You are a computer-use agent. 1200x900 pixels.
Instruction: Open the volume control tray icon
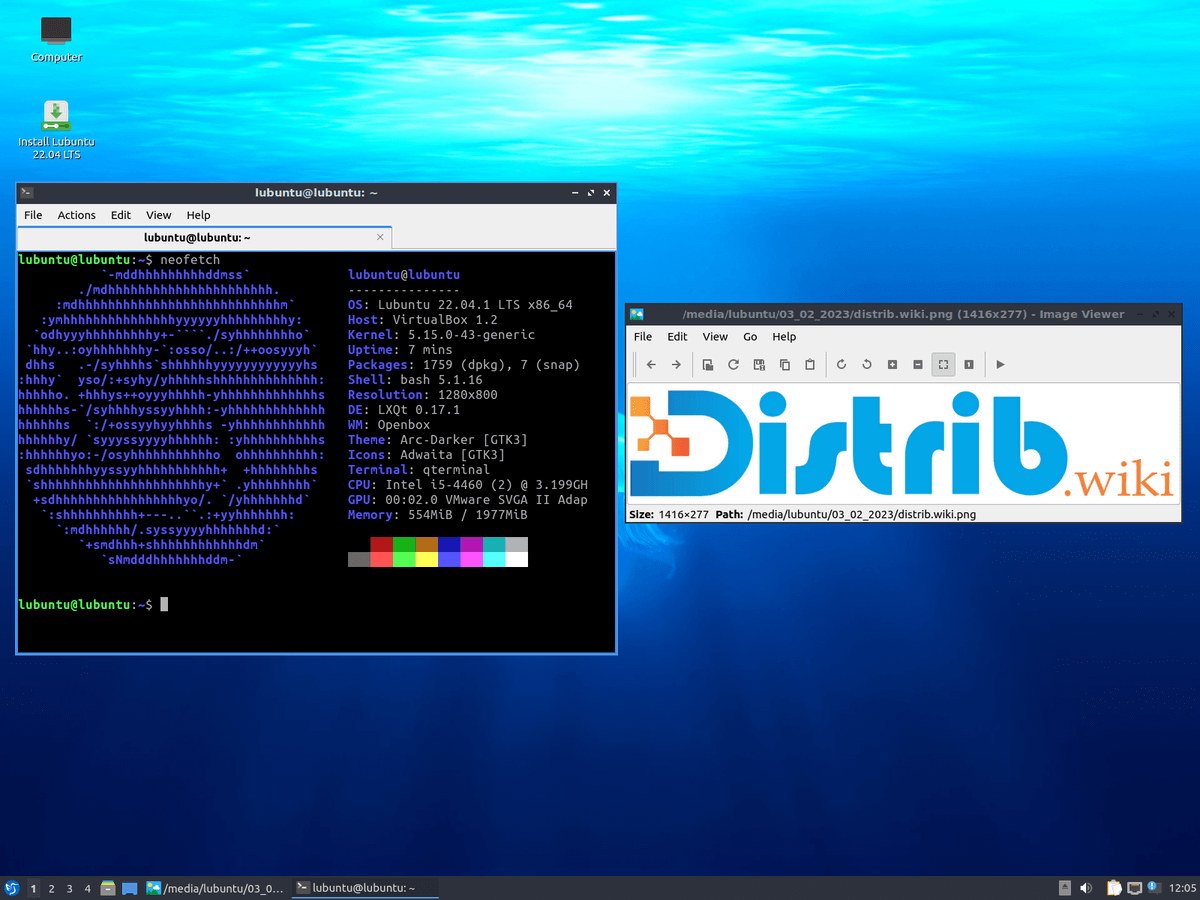point(1086,888)
